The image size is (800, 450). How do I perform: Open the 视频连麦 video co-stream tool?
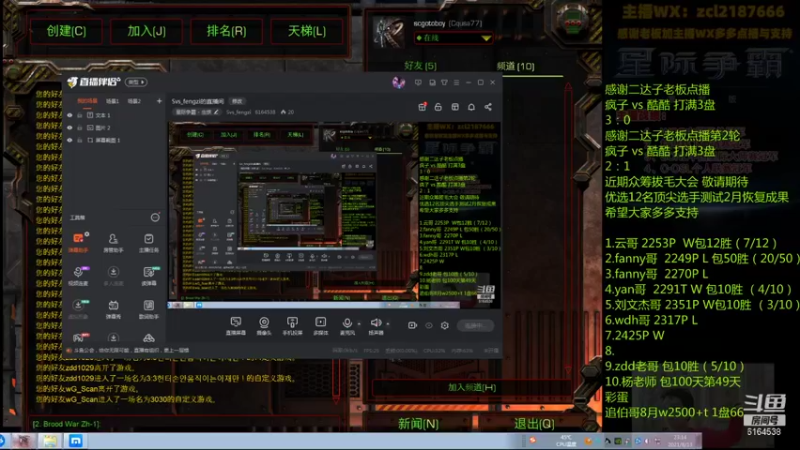pos(78,276)
